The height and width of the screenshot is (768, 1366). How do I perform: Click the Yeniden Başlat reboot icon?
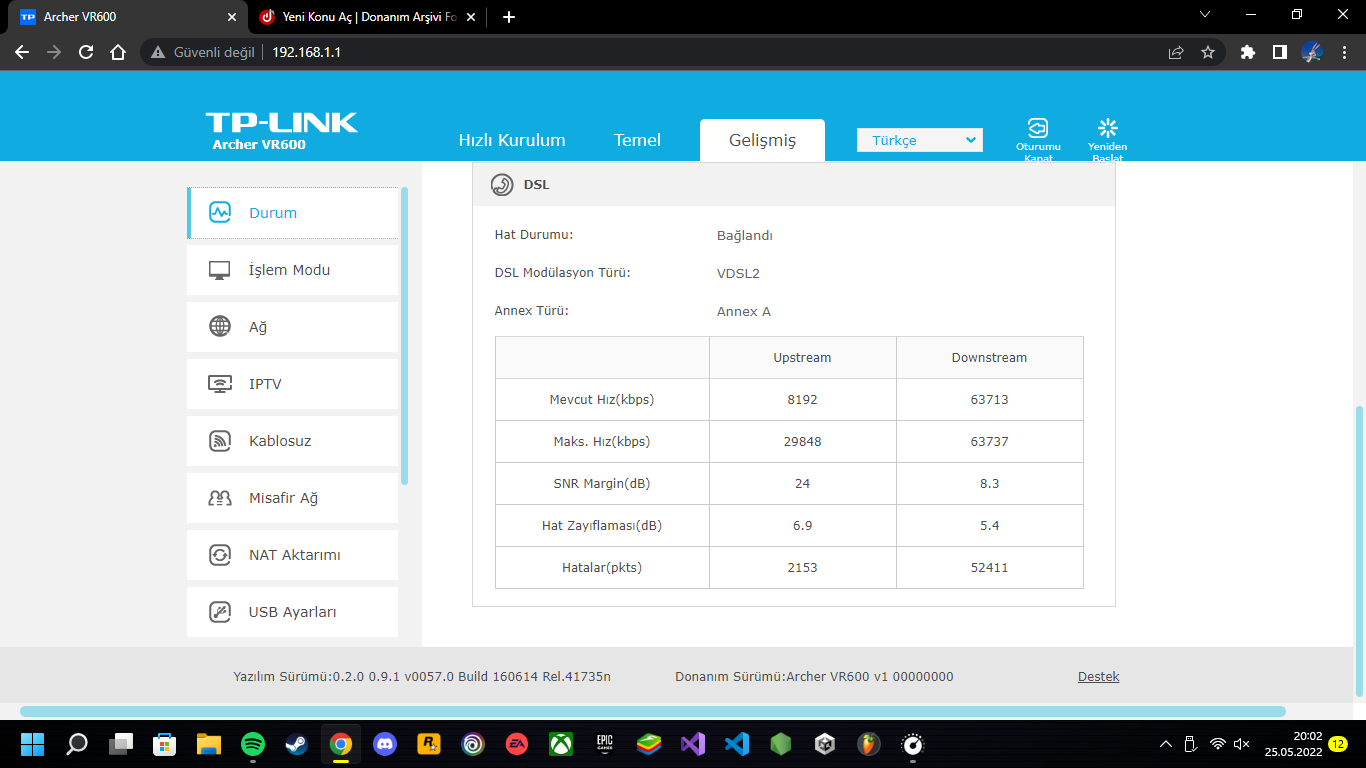click(1107, 128)
